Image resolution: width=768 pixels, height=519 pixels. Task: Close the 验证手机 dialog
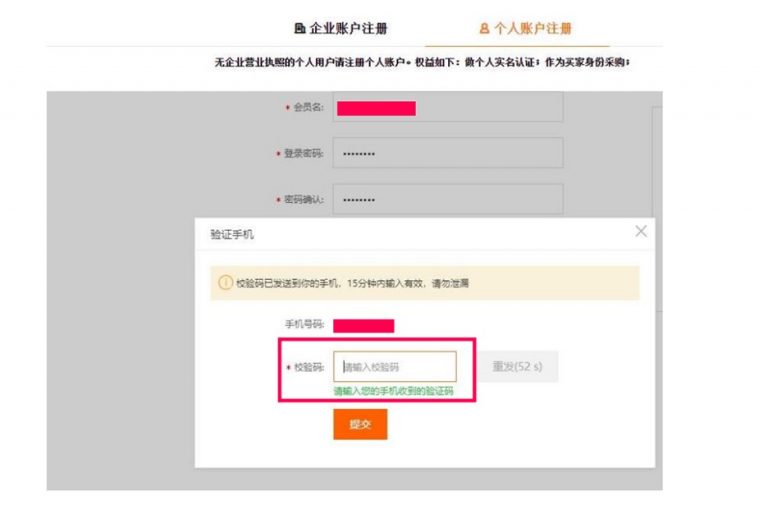641,231
